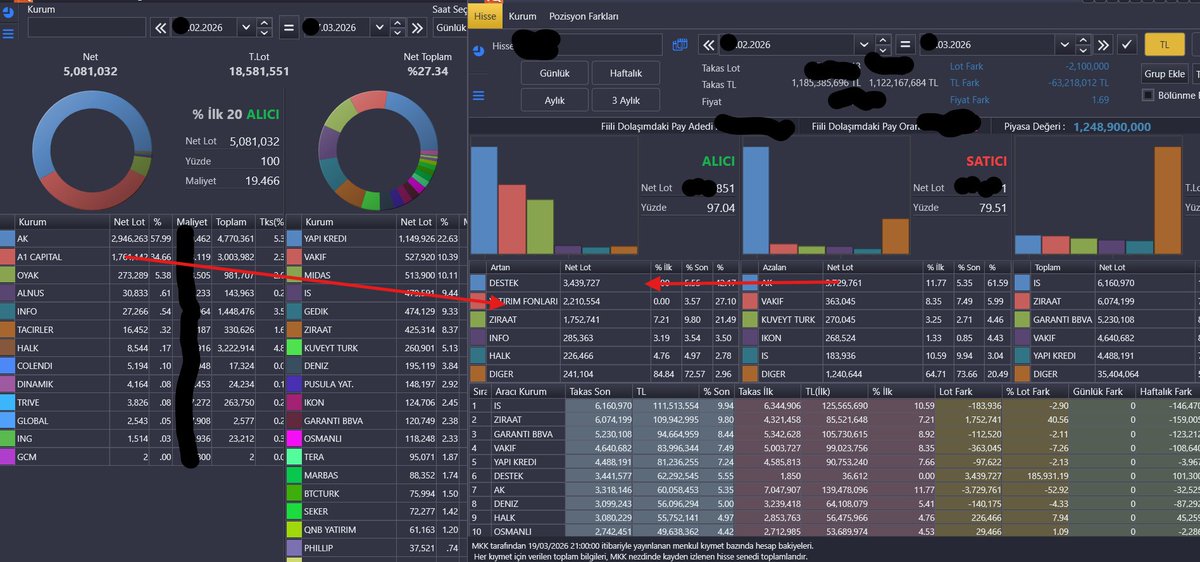
Task: Select the Günlük period button
Action: point(555,74)
